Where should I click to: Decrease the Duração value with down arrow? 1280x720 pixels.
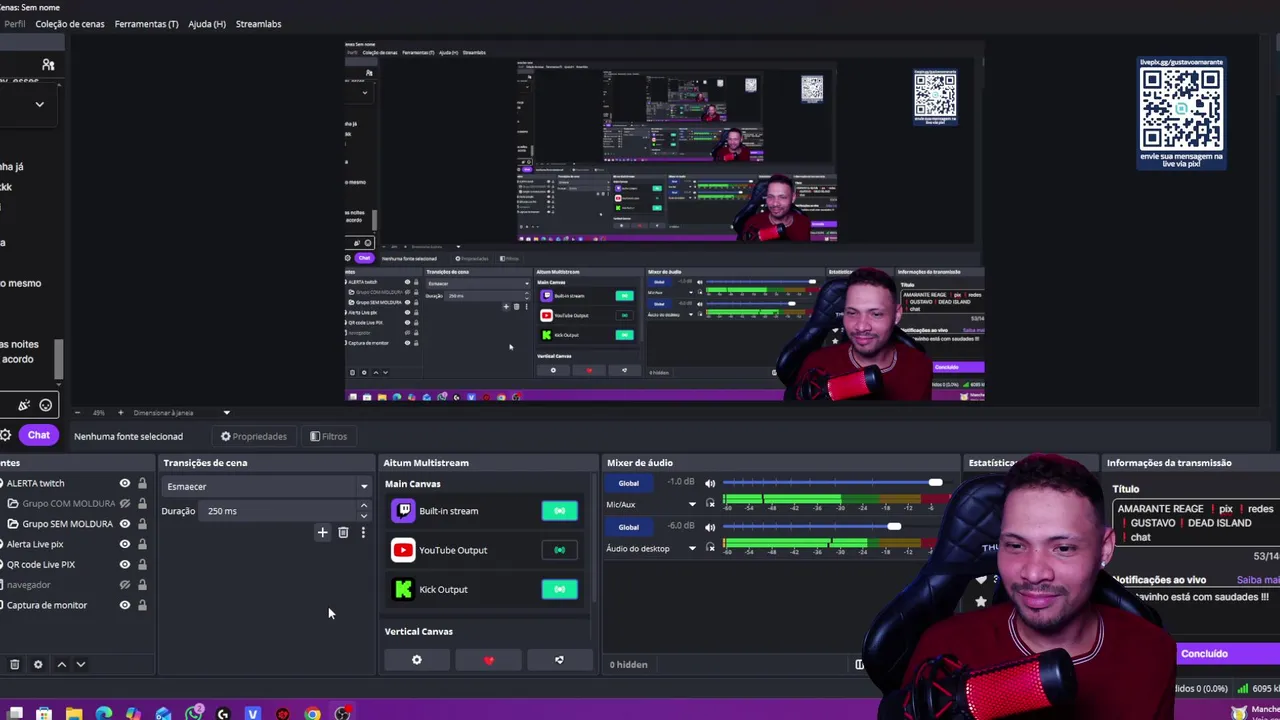coord(364,515)
